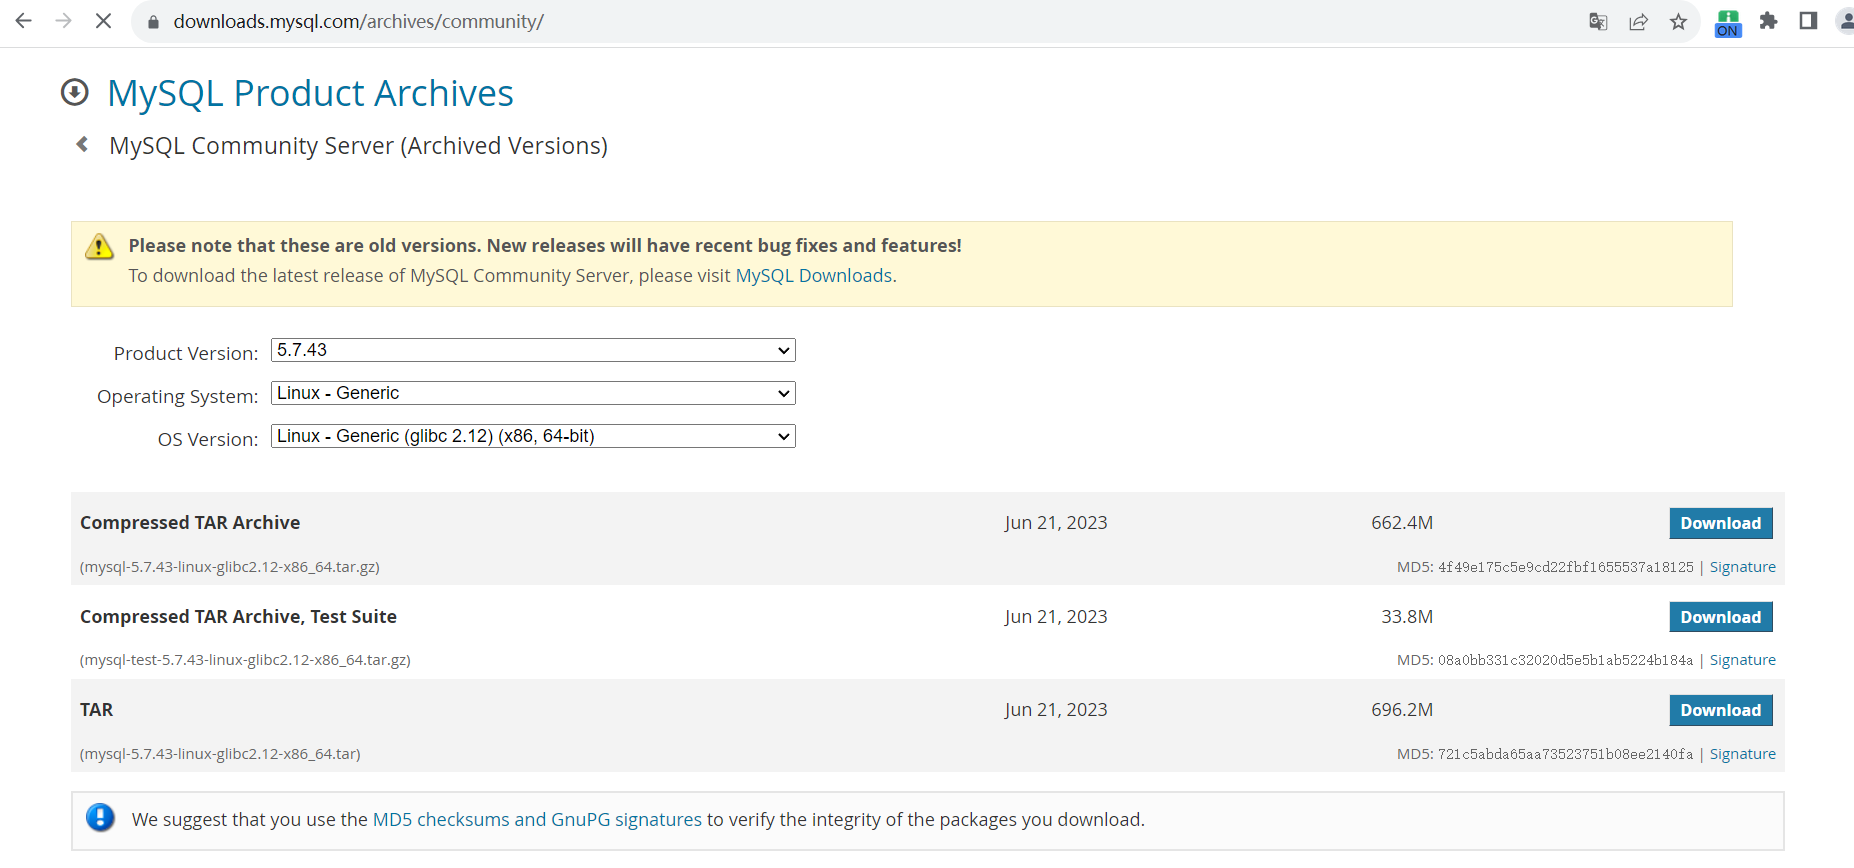Click the MySQL Product Archives download circle icon
The width and height of the screenshot is (1854, 868).
tap(75, 92)
